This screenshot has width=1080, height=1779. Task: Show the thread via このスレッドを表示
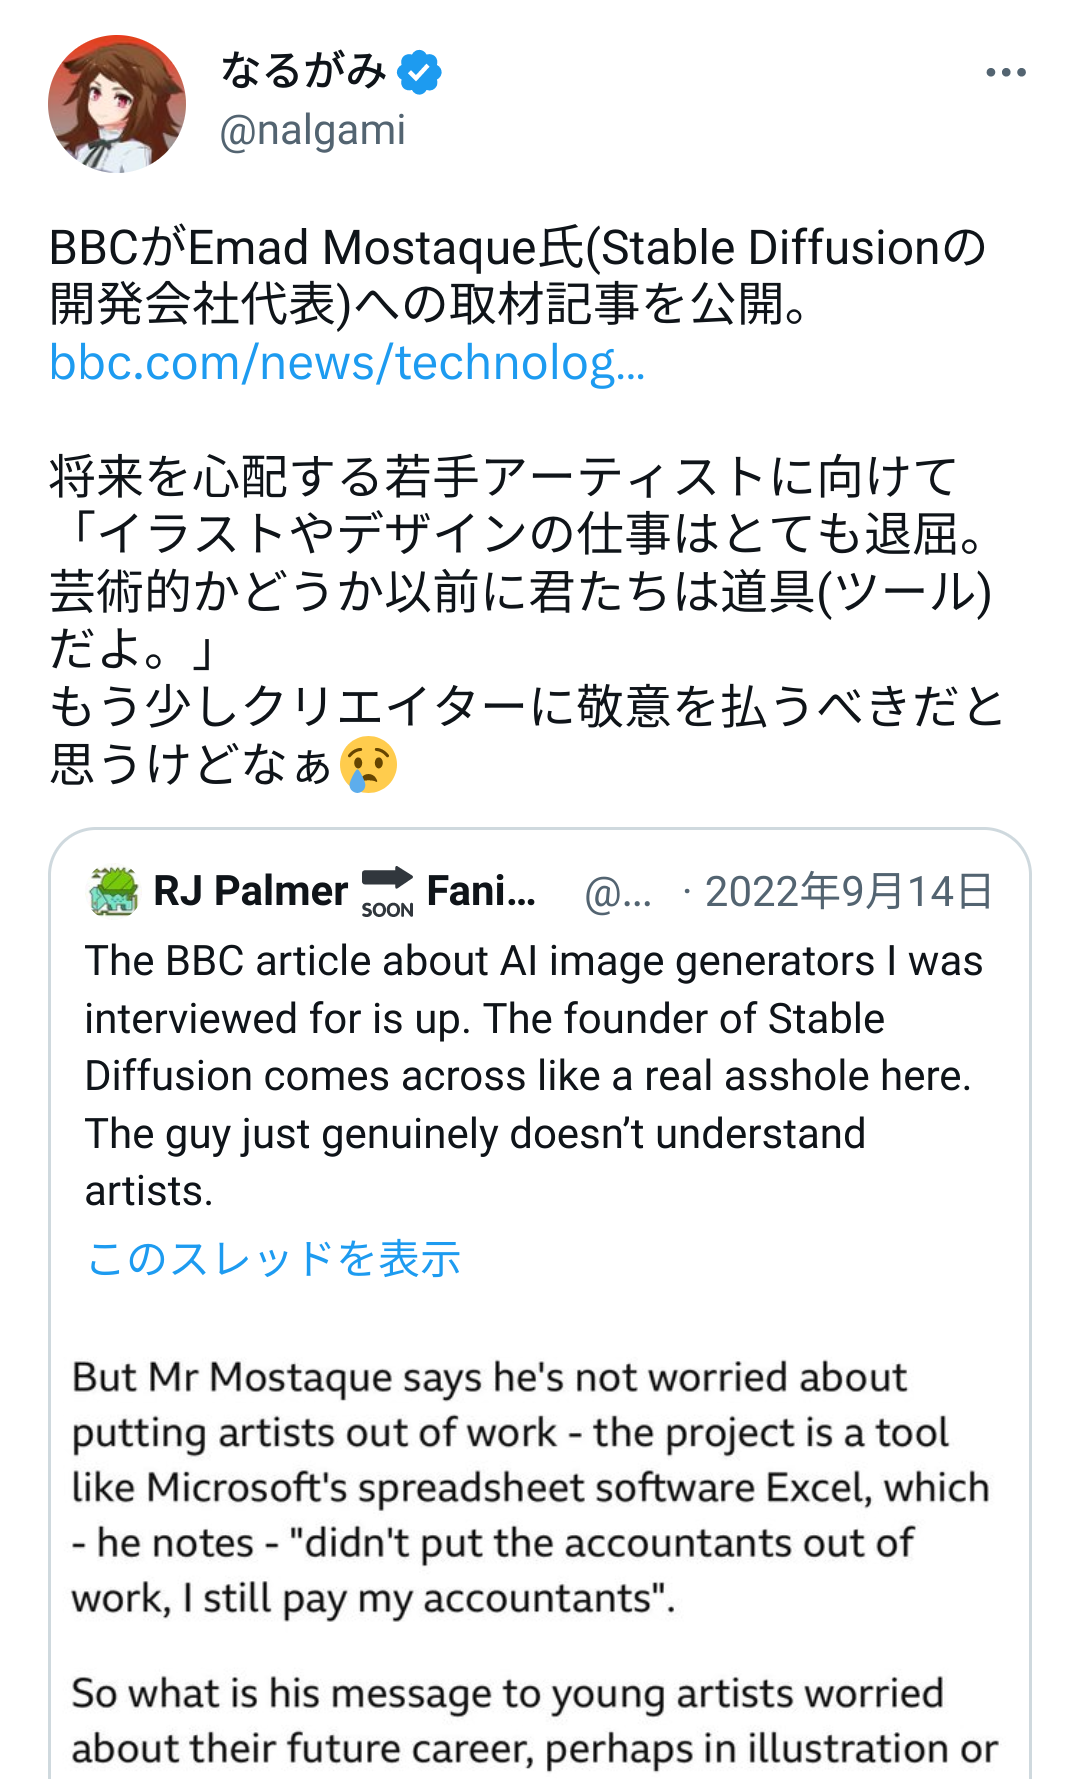[274, 1258]
